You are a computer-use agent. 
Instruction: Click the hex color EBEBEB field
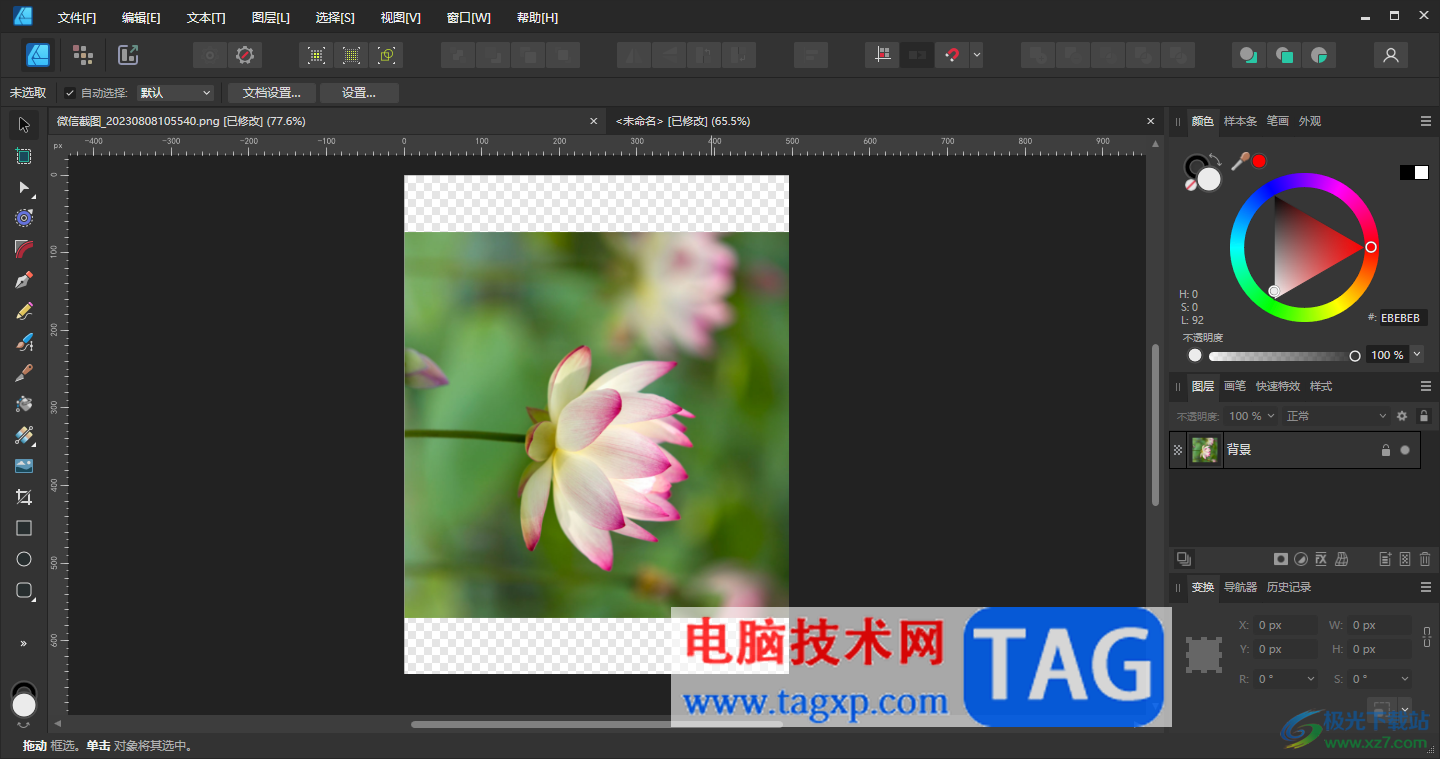[x=1404, y=318]
